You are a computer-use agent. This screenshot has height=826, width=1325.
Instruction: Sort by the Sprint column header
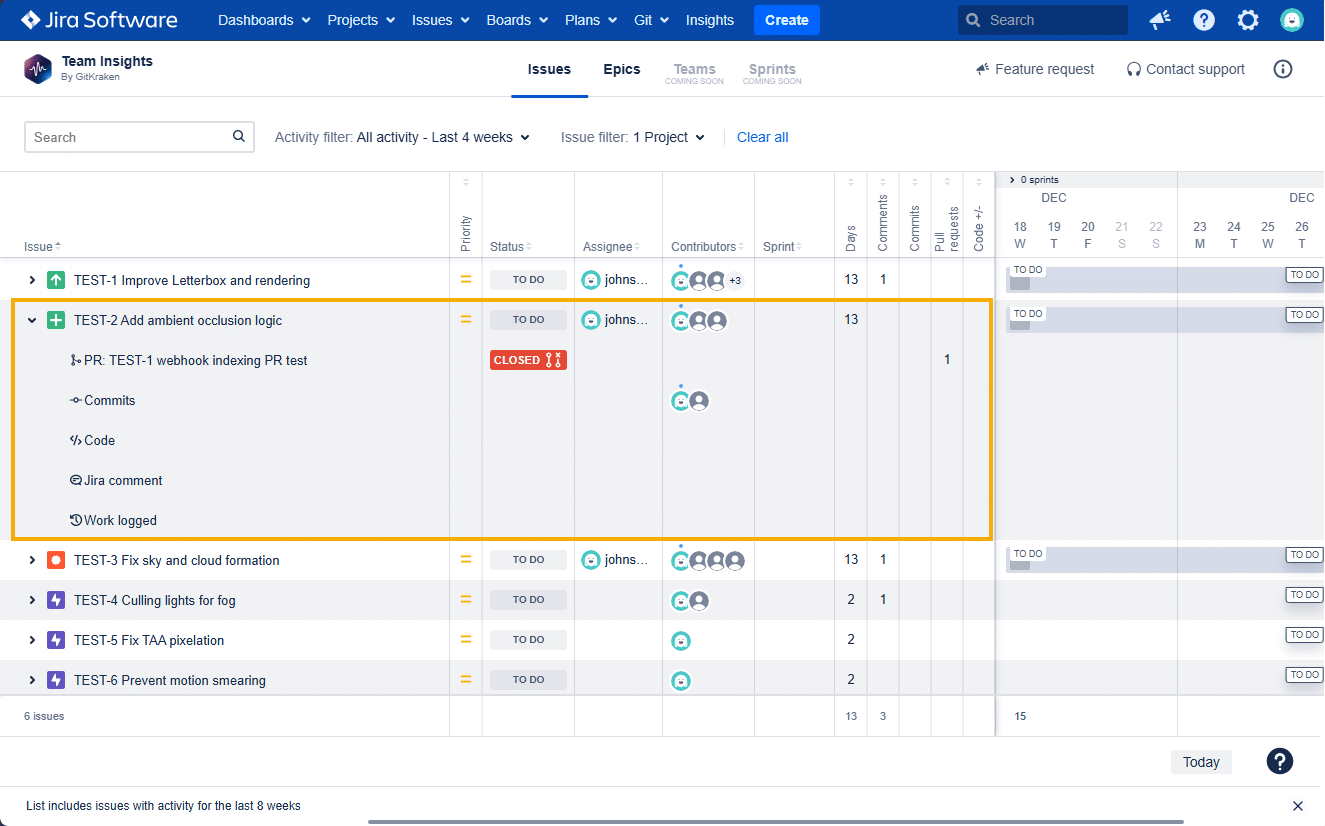tap(783, 246)
